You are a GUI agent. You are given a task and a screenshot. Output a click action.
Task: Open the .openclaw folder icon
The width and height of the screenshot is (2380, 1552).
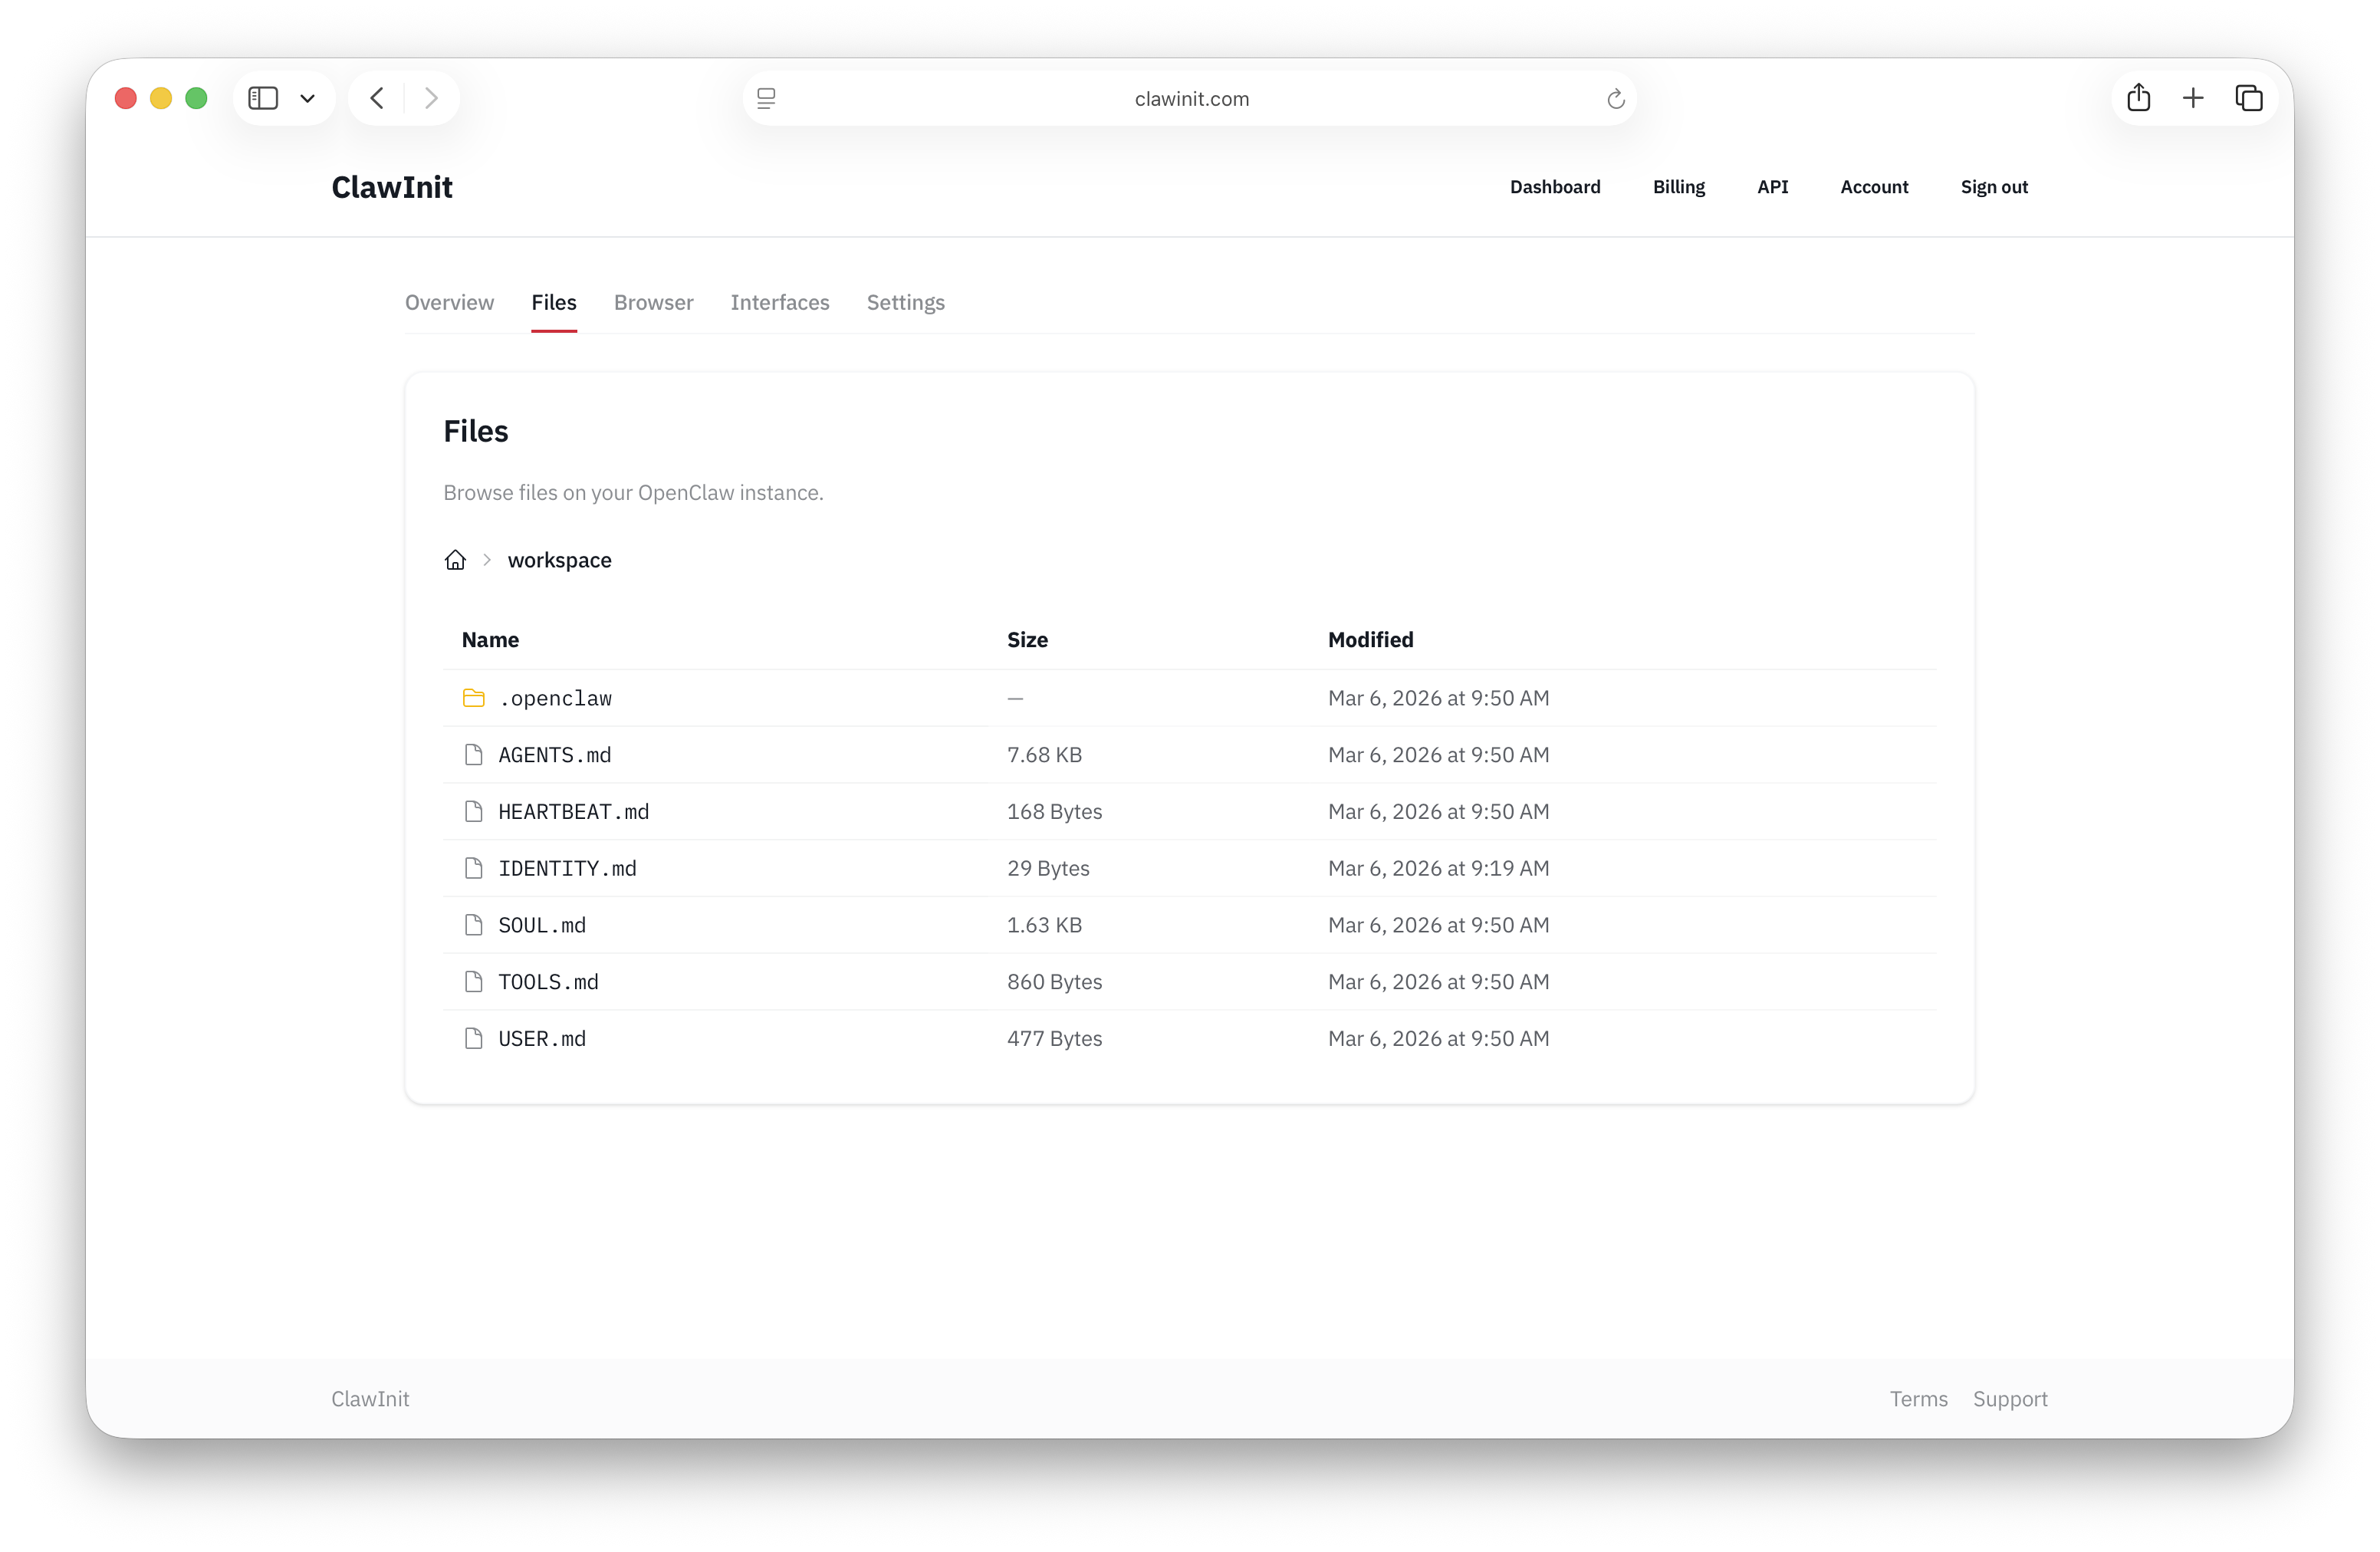click(x=474, y=698)
